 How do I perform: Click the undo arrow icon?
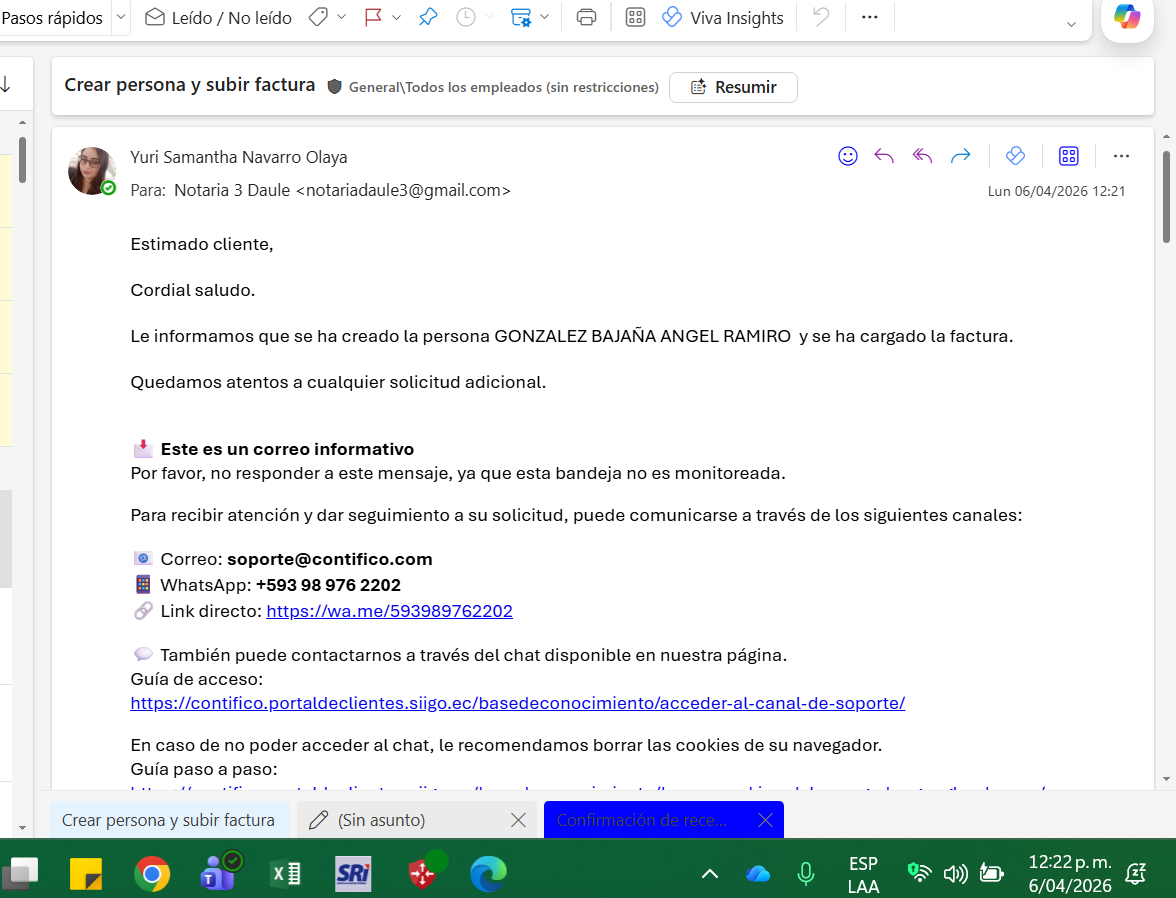coord(822,17)
